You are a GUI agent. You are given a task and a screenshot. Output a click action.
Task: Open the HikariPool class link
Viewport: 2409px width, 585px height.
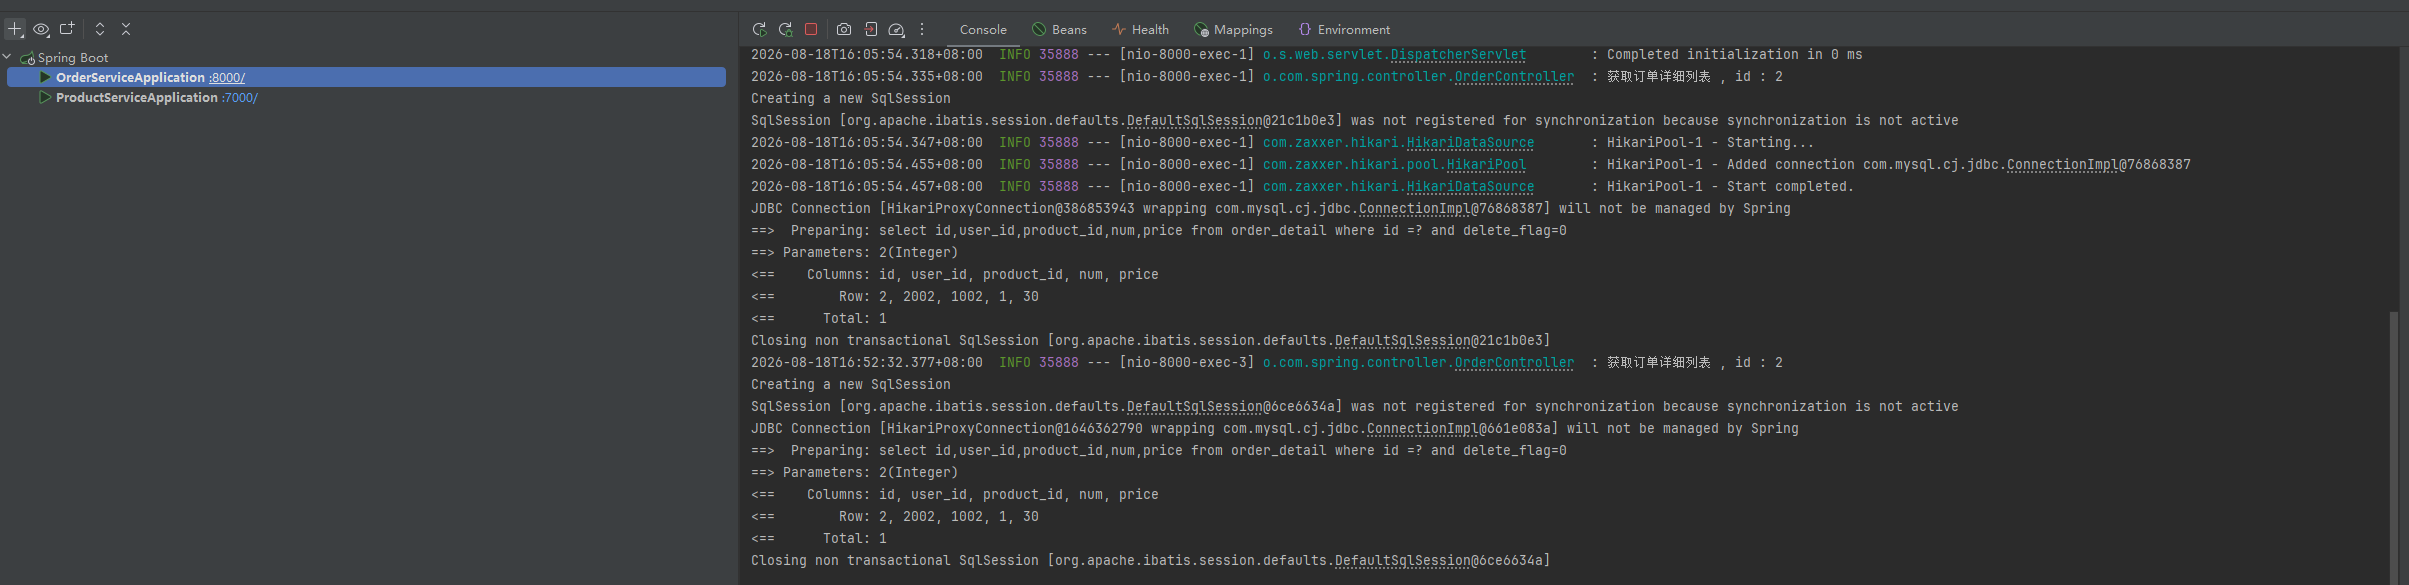[1486, 165]
